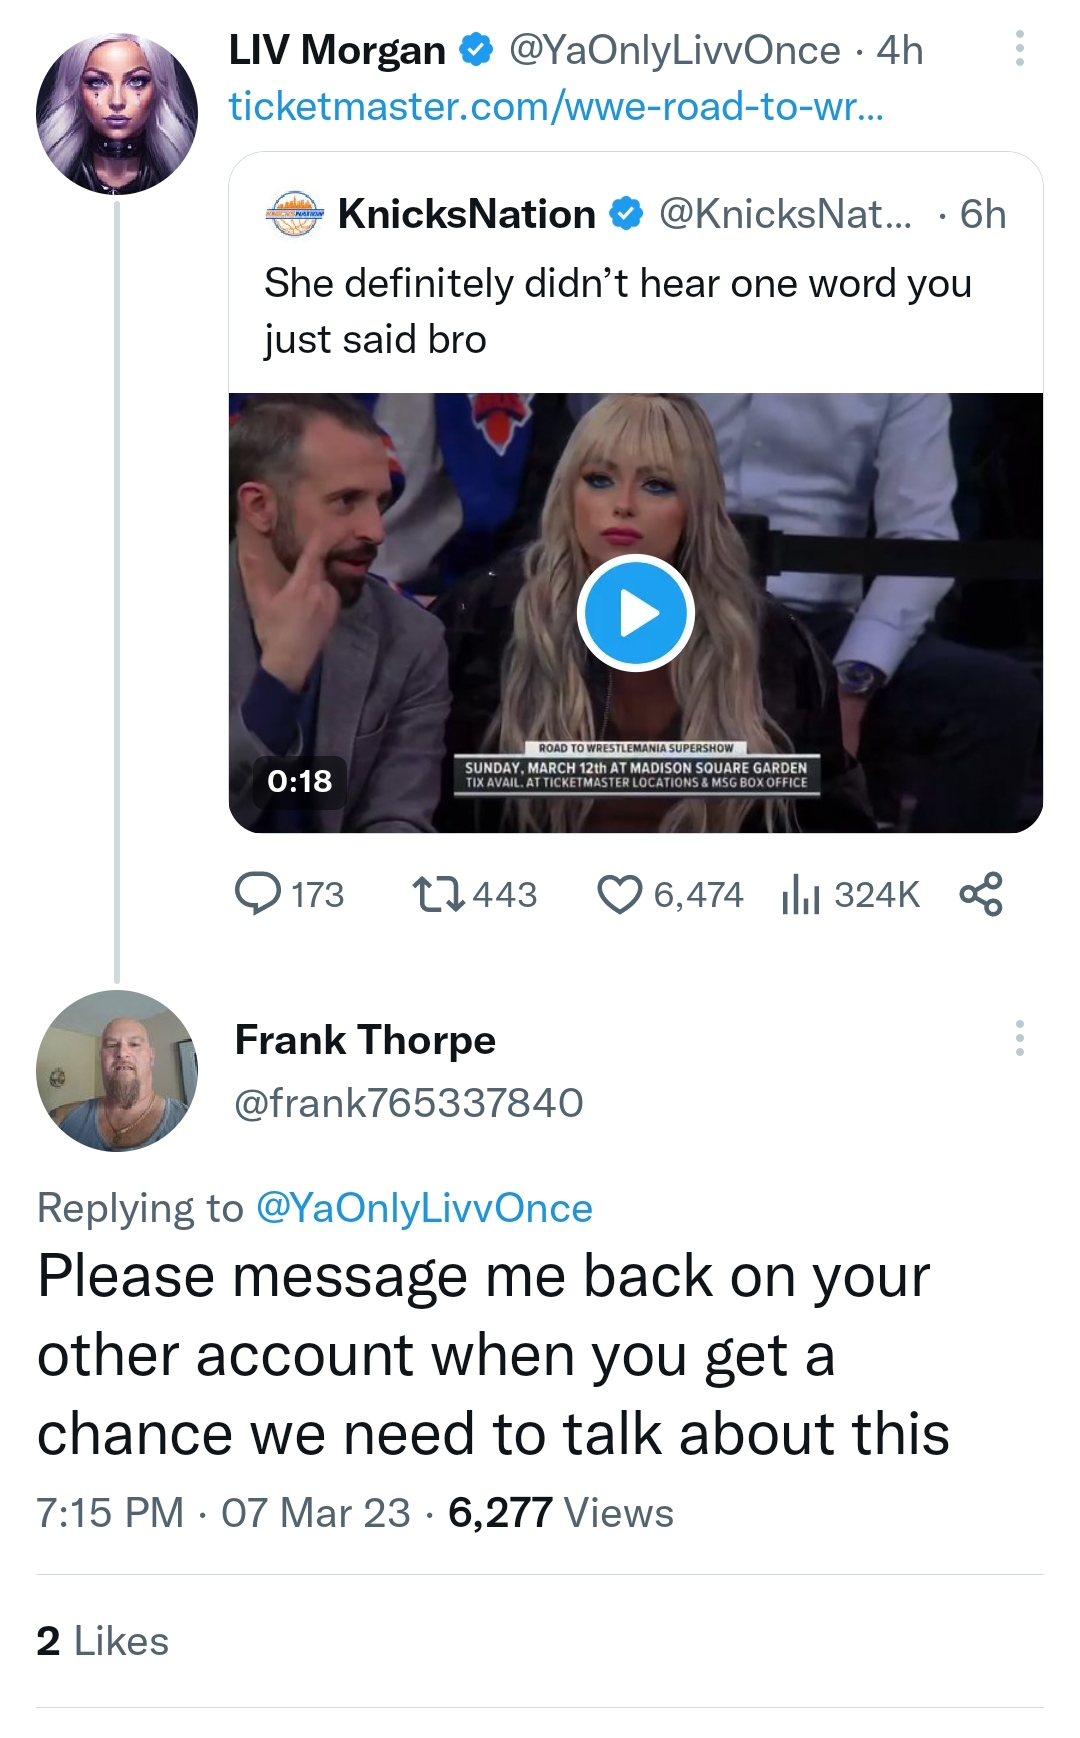Open more options for LIV Morgan tweet
The image size is (1080, 1738).
[1019, 48]
